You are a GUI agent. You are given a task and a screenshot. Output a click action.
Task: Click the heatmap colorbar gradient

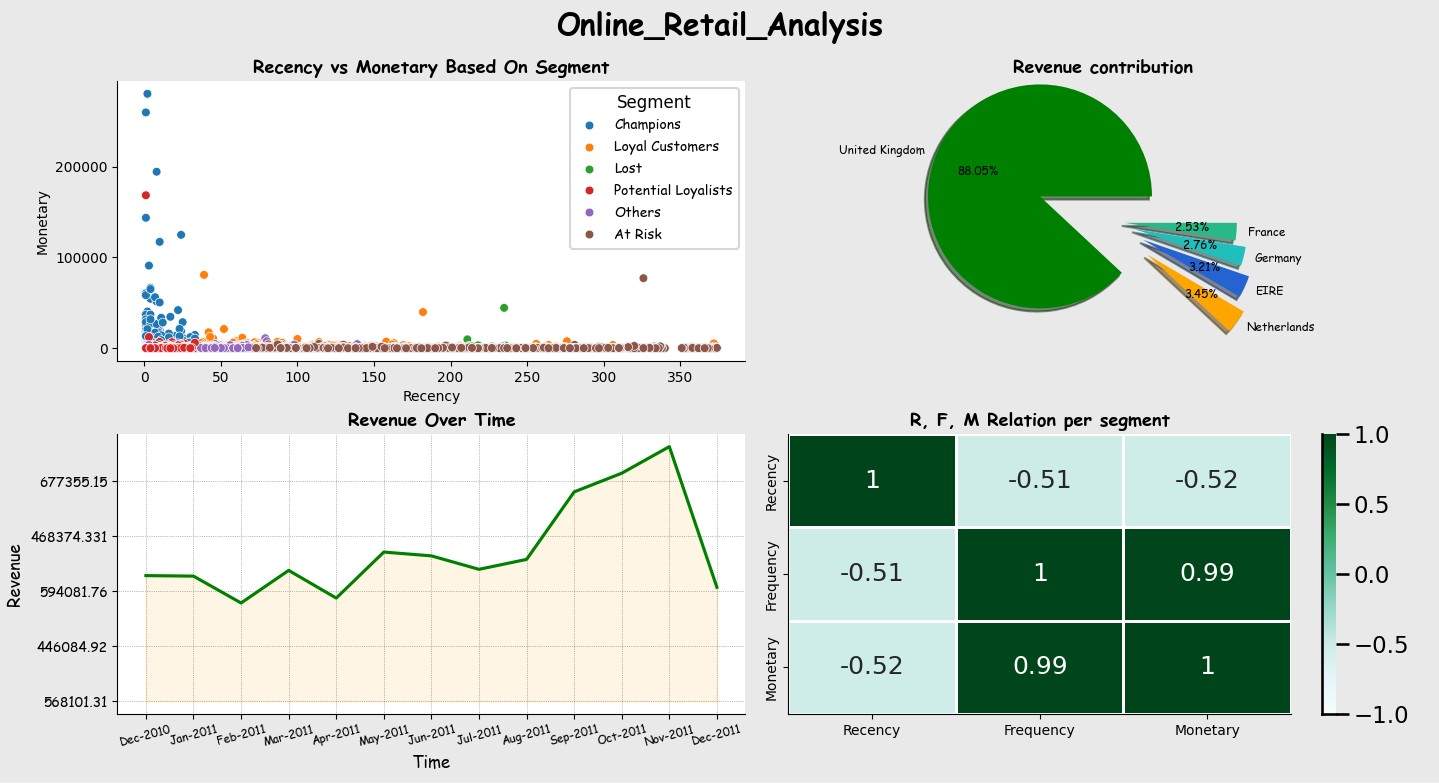(1329, 574)
